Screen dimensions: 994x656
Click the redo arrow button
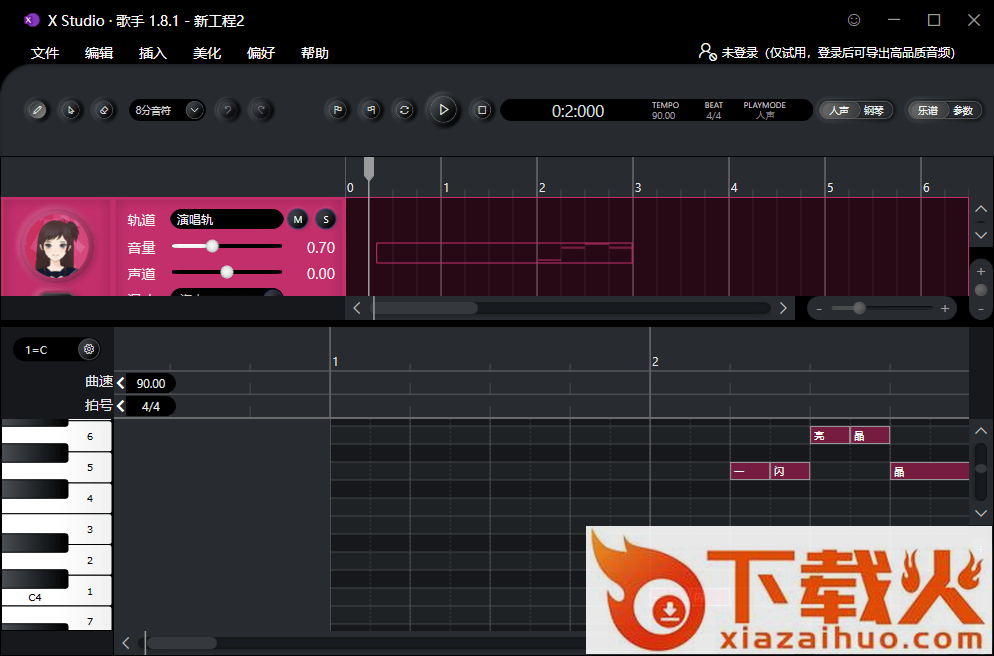pos(261,110)
